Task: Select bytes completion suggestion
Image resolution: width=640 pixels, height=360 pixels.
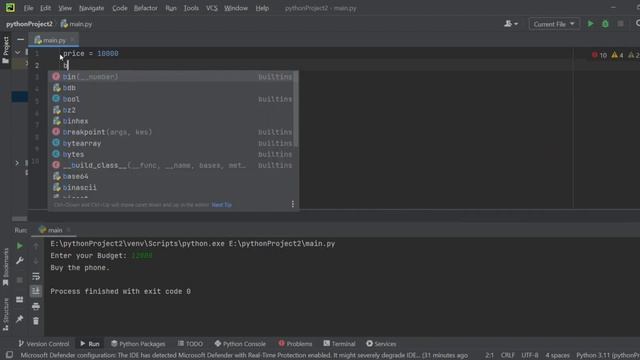Action: coord(171,154)
